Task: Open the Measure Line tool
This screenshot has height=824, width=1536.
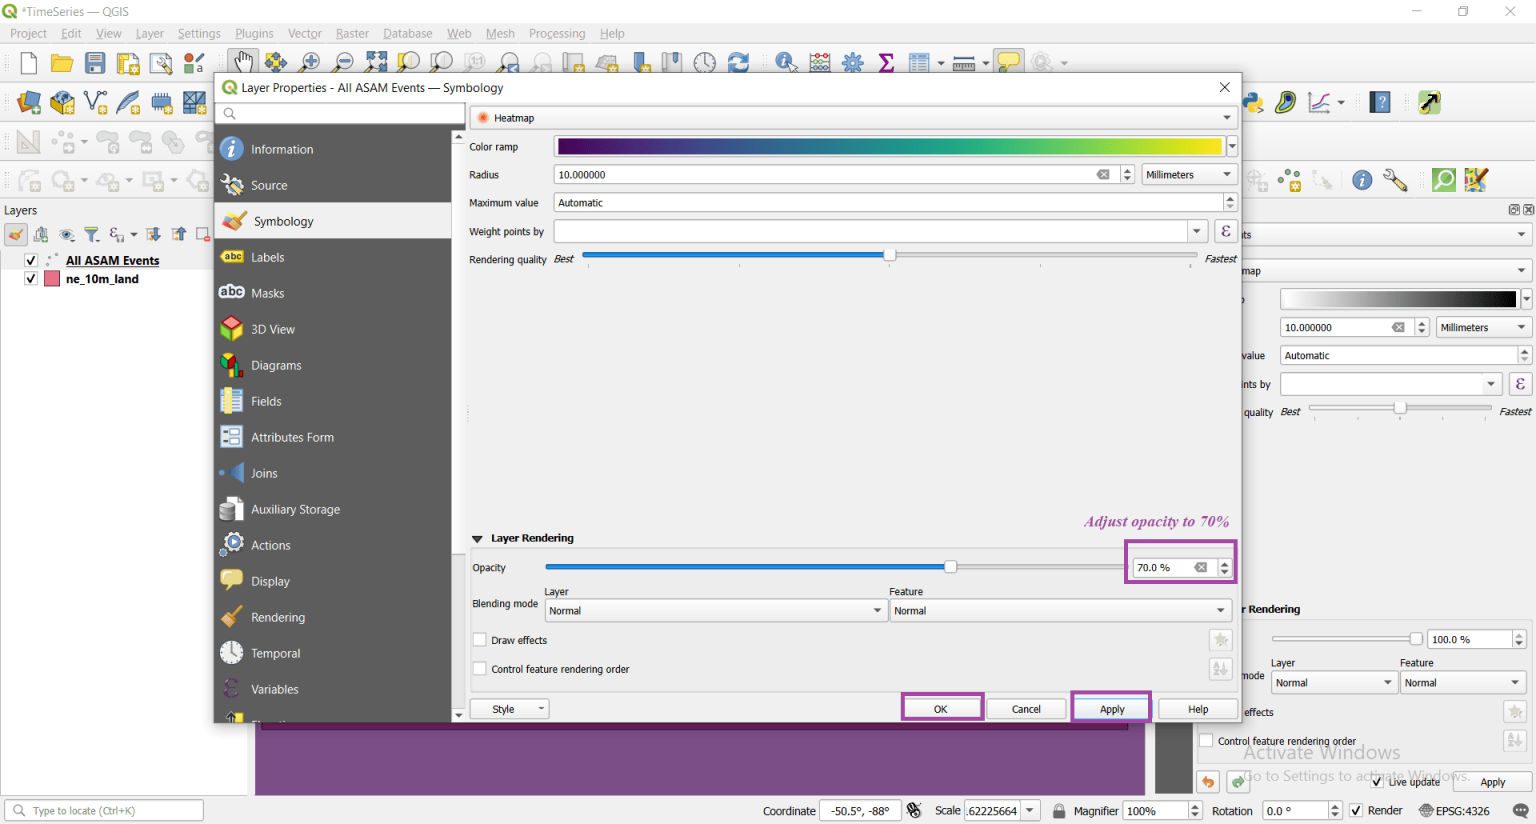Action: [x=963, y=62]
